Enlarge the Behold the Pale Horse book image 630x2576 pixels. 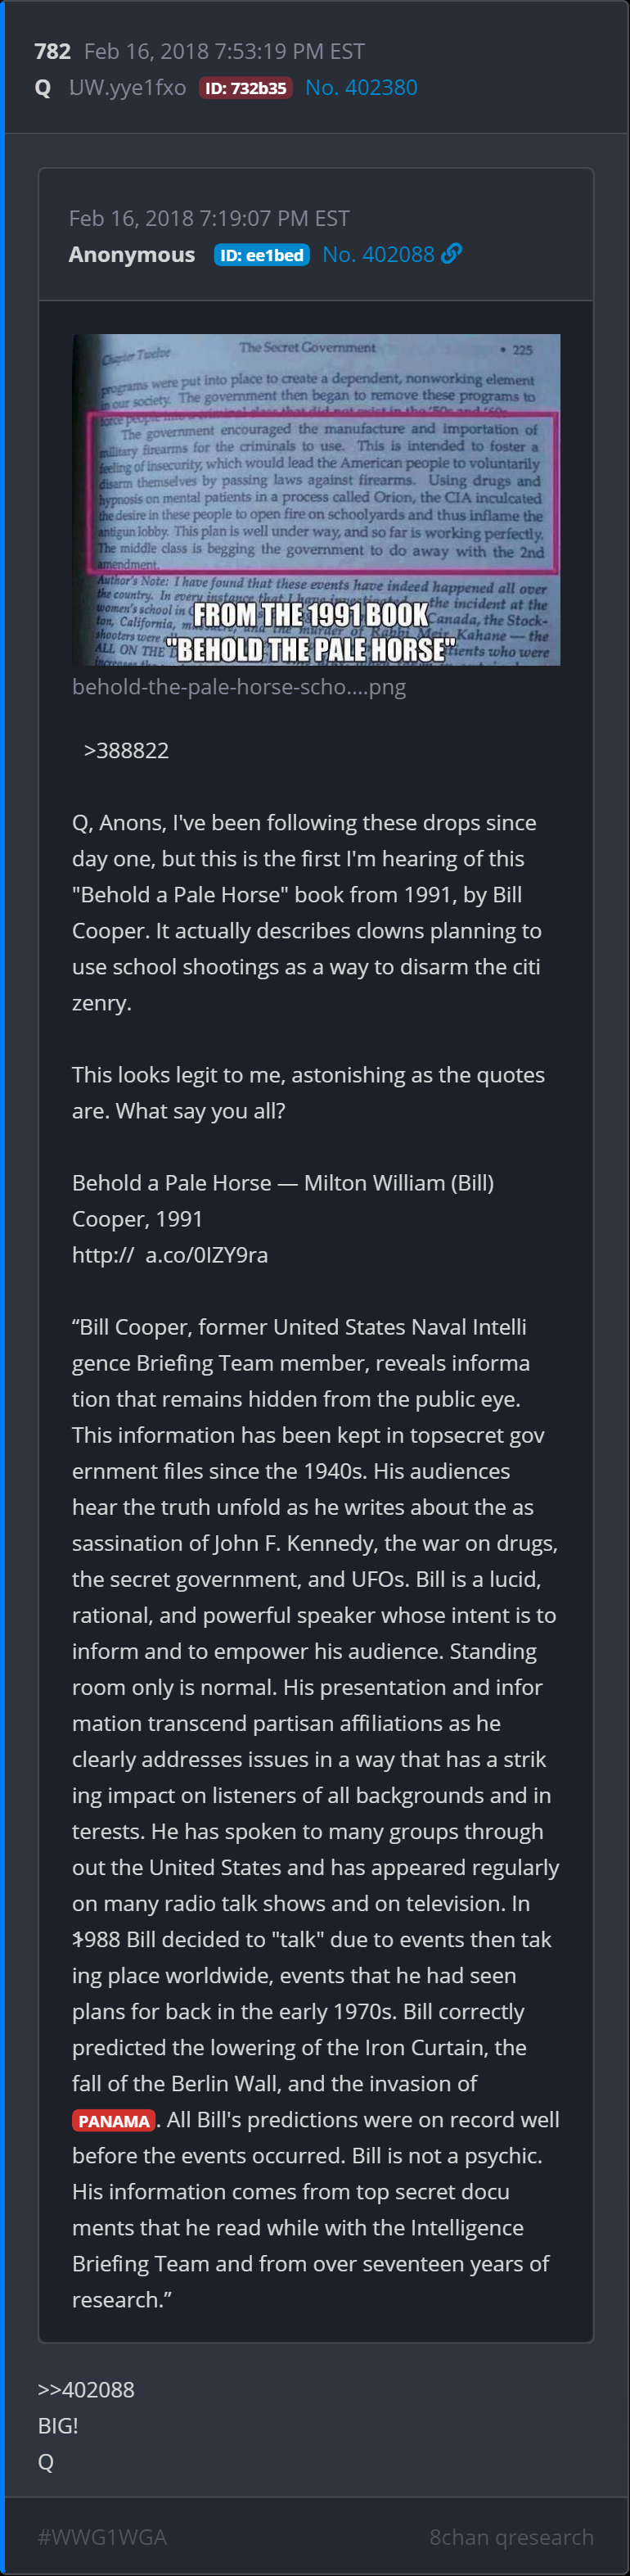tap(316, 499)
